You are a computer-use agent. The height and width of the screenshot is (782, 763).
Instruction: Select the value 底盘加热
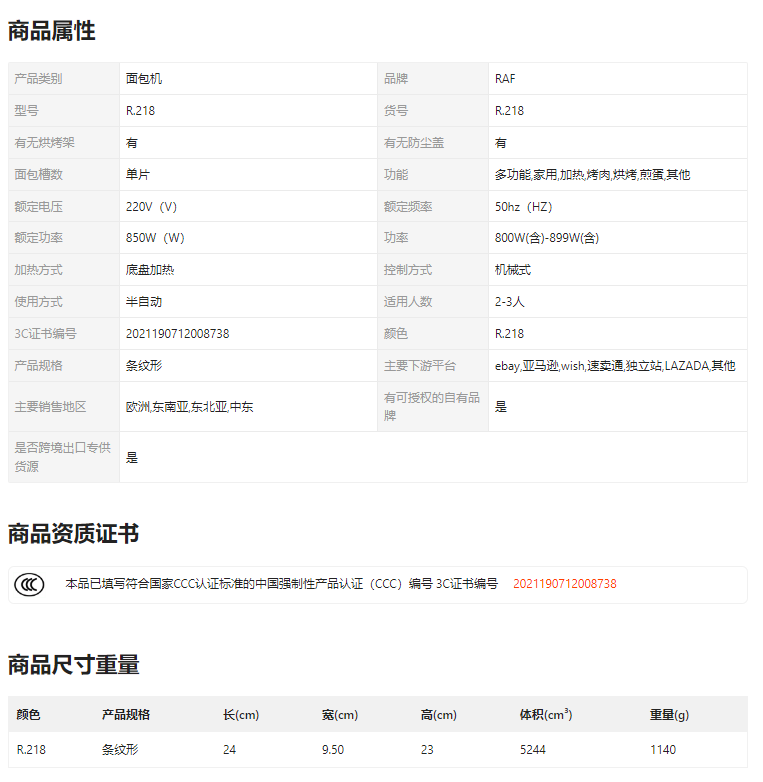[x=150, y=270]
